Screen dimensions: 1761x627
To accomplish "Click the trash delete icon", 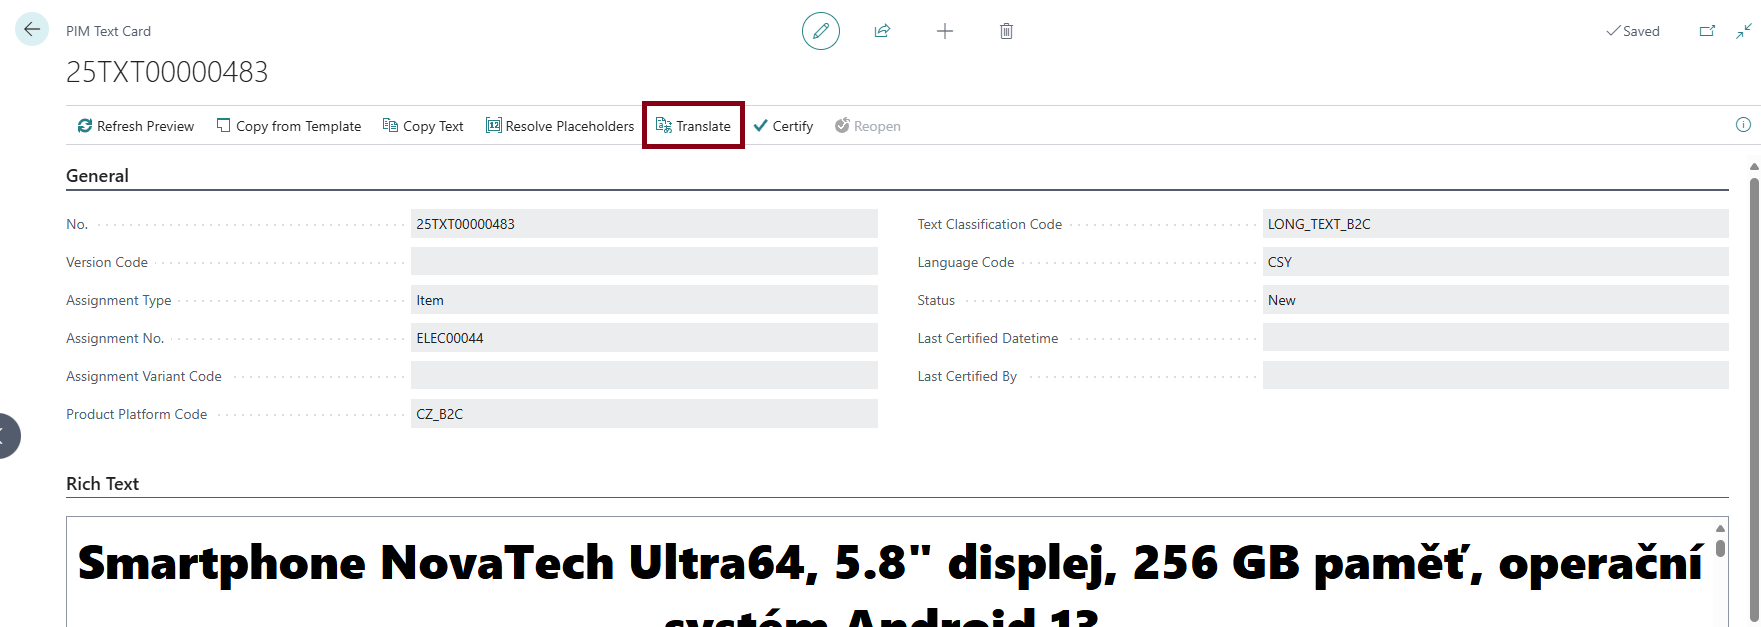I will (x=1006, y=31).
